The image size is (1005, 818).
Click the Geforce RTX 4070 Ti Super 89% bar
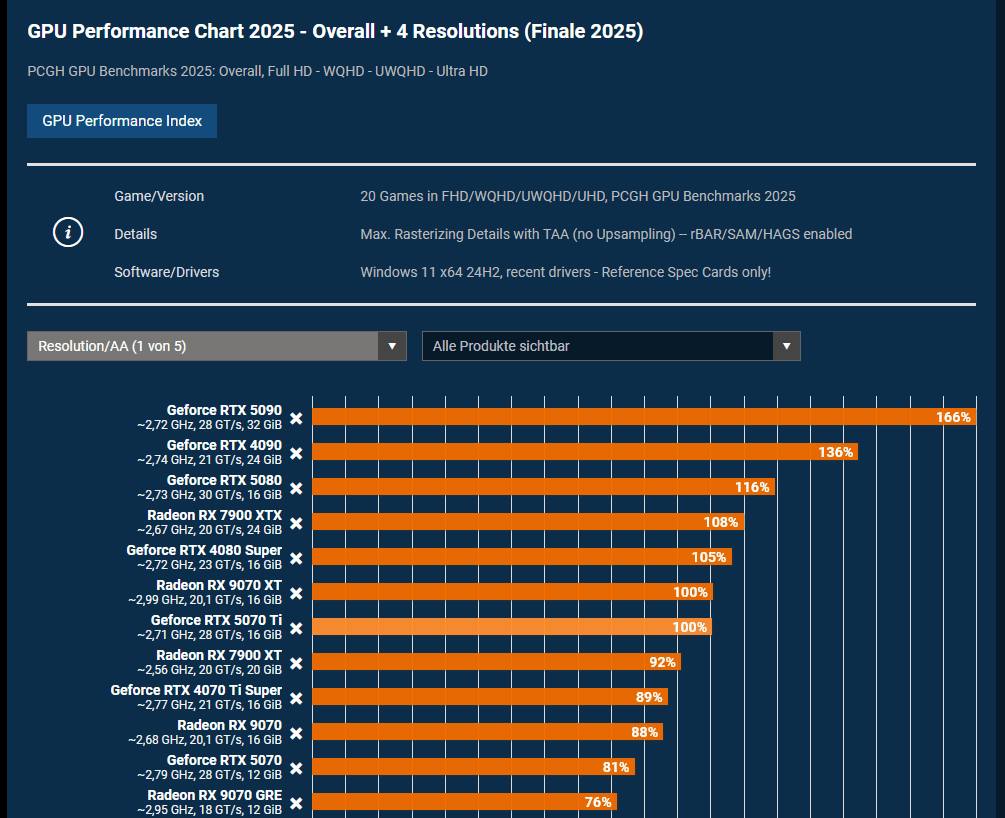pos(490,696)
